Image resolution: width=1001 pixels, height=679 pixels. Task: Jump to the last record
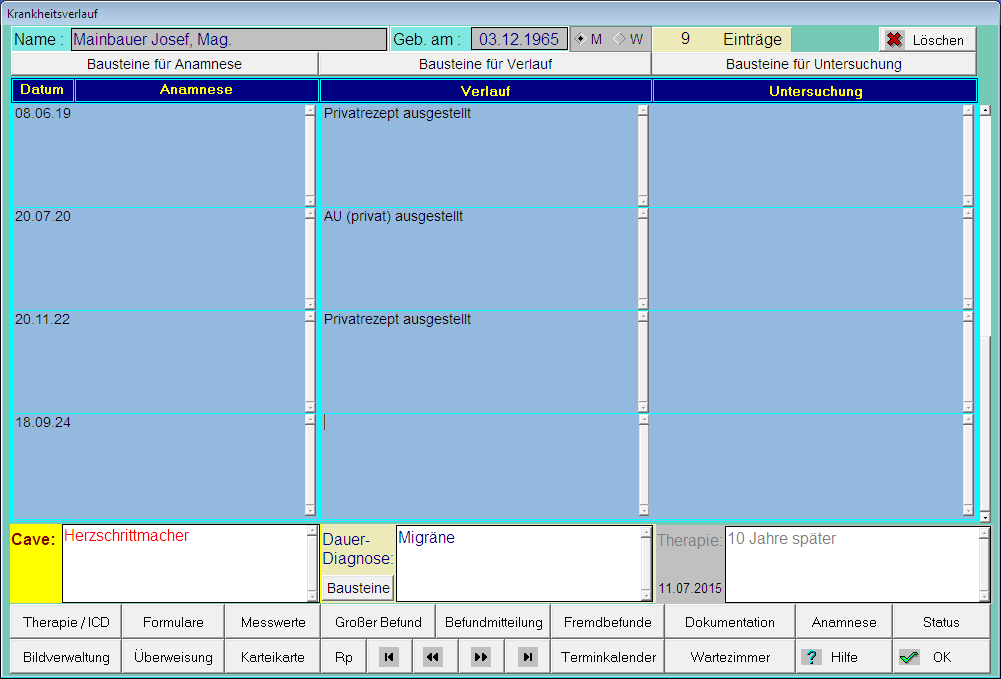point(528,657)
